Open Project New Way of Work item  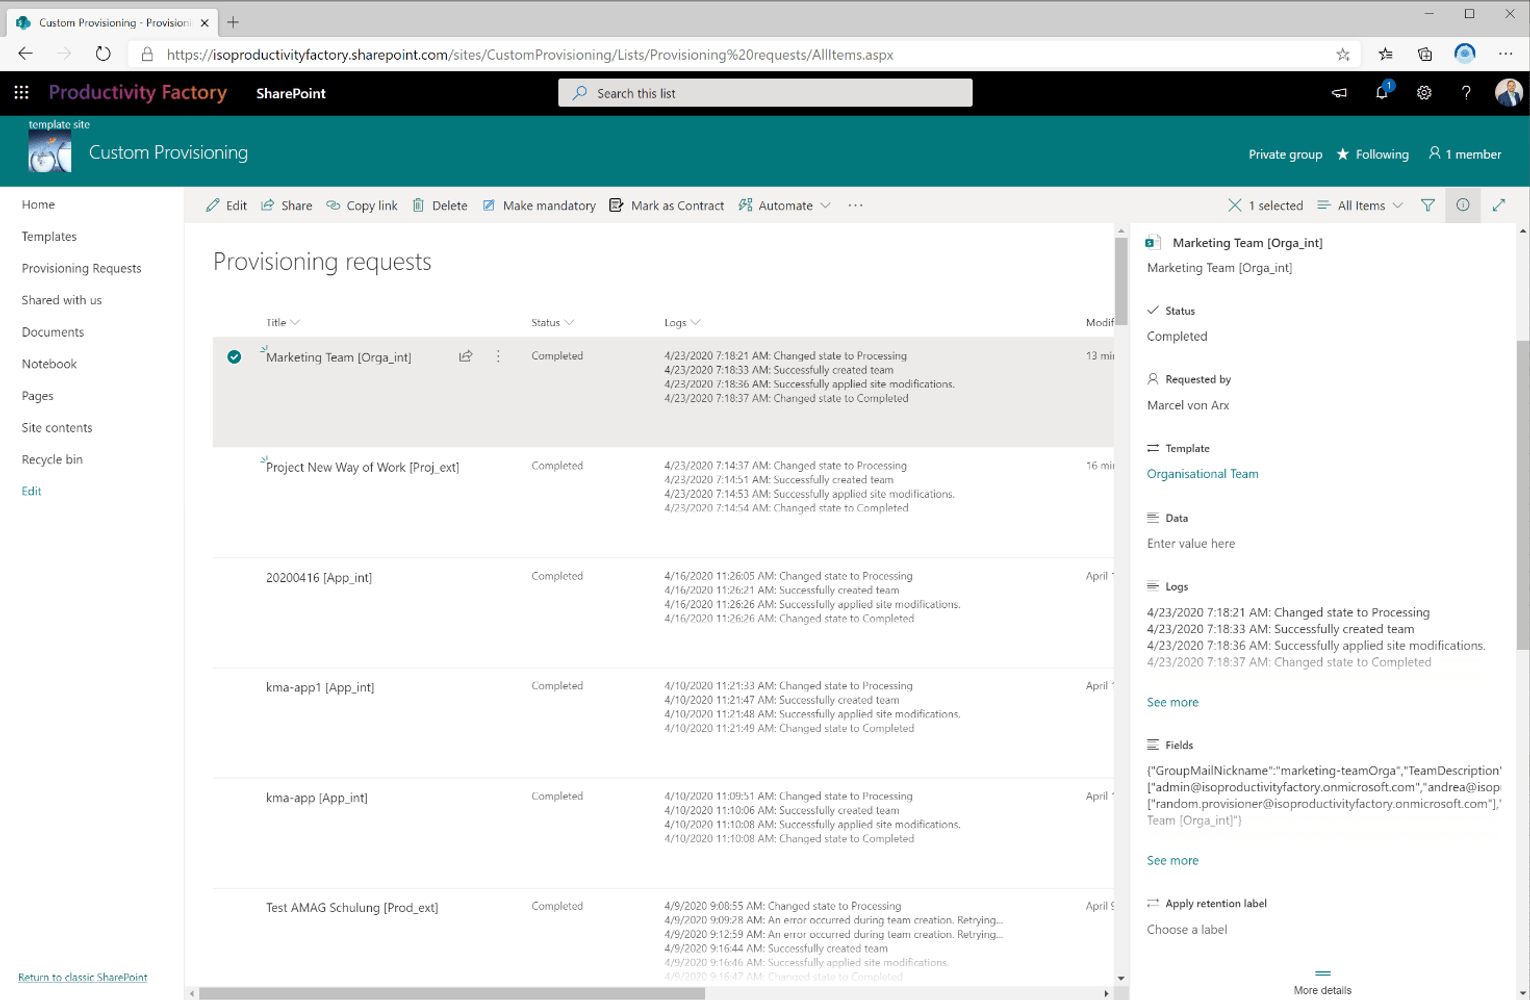tap(362, 467)
